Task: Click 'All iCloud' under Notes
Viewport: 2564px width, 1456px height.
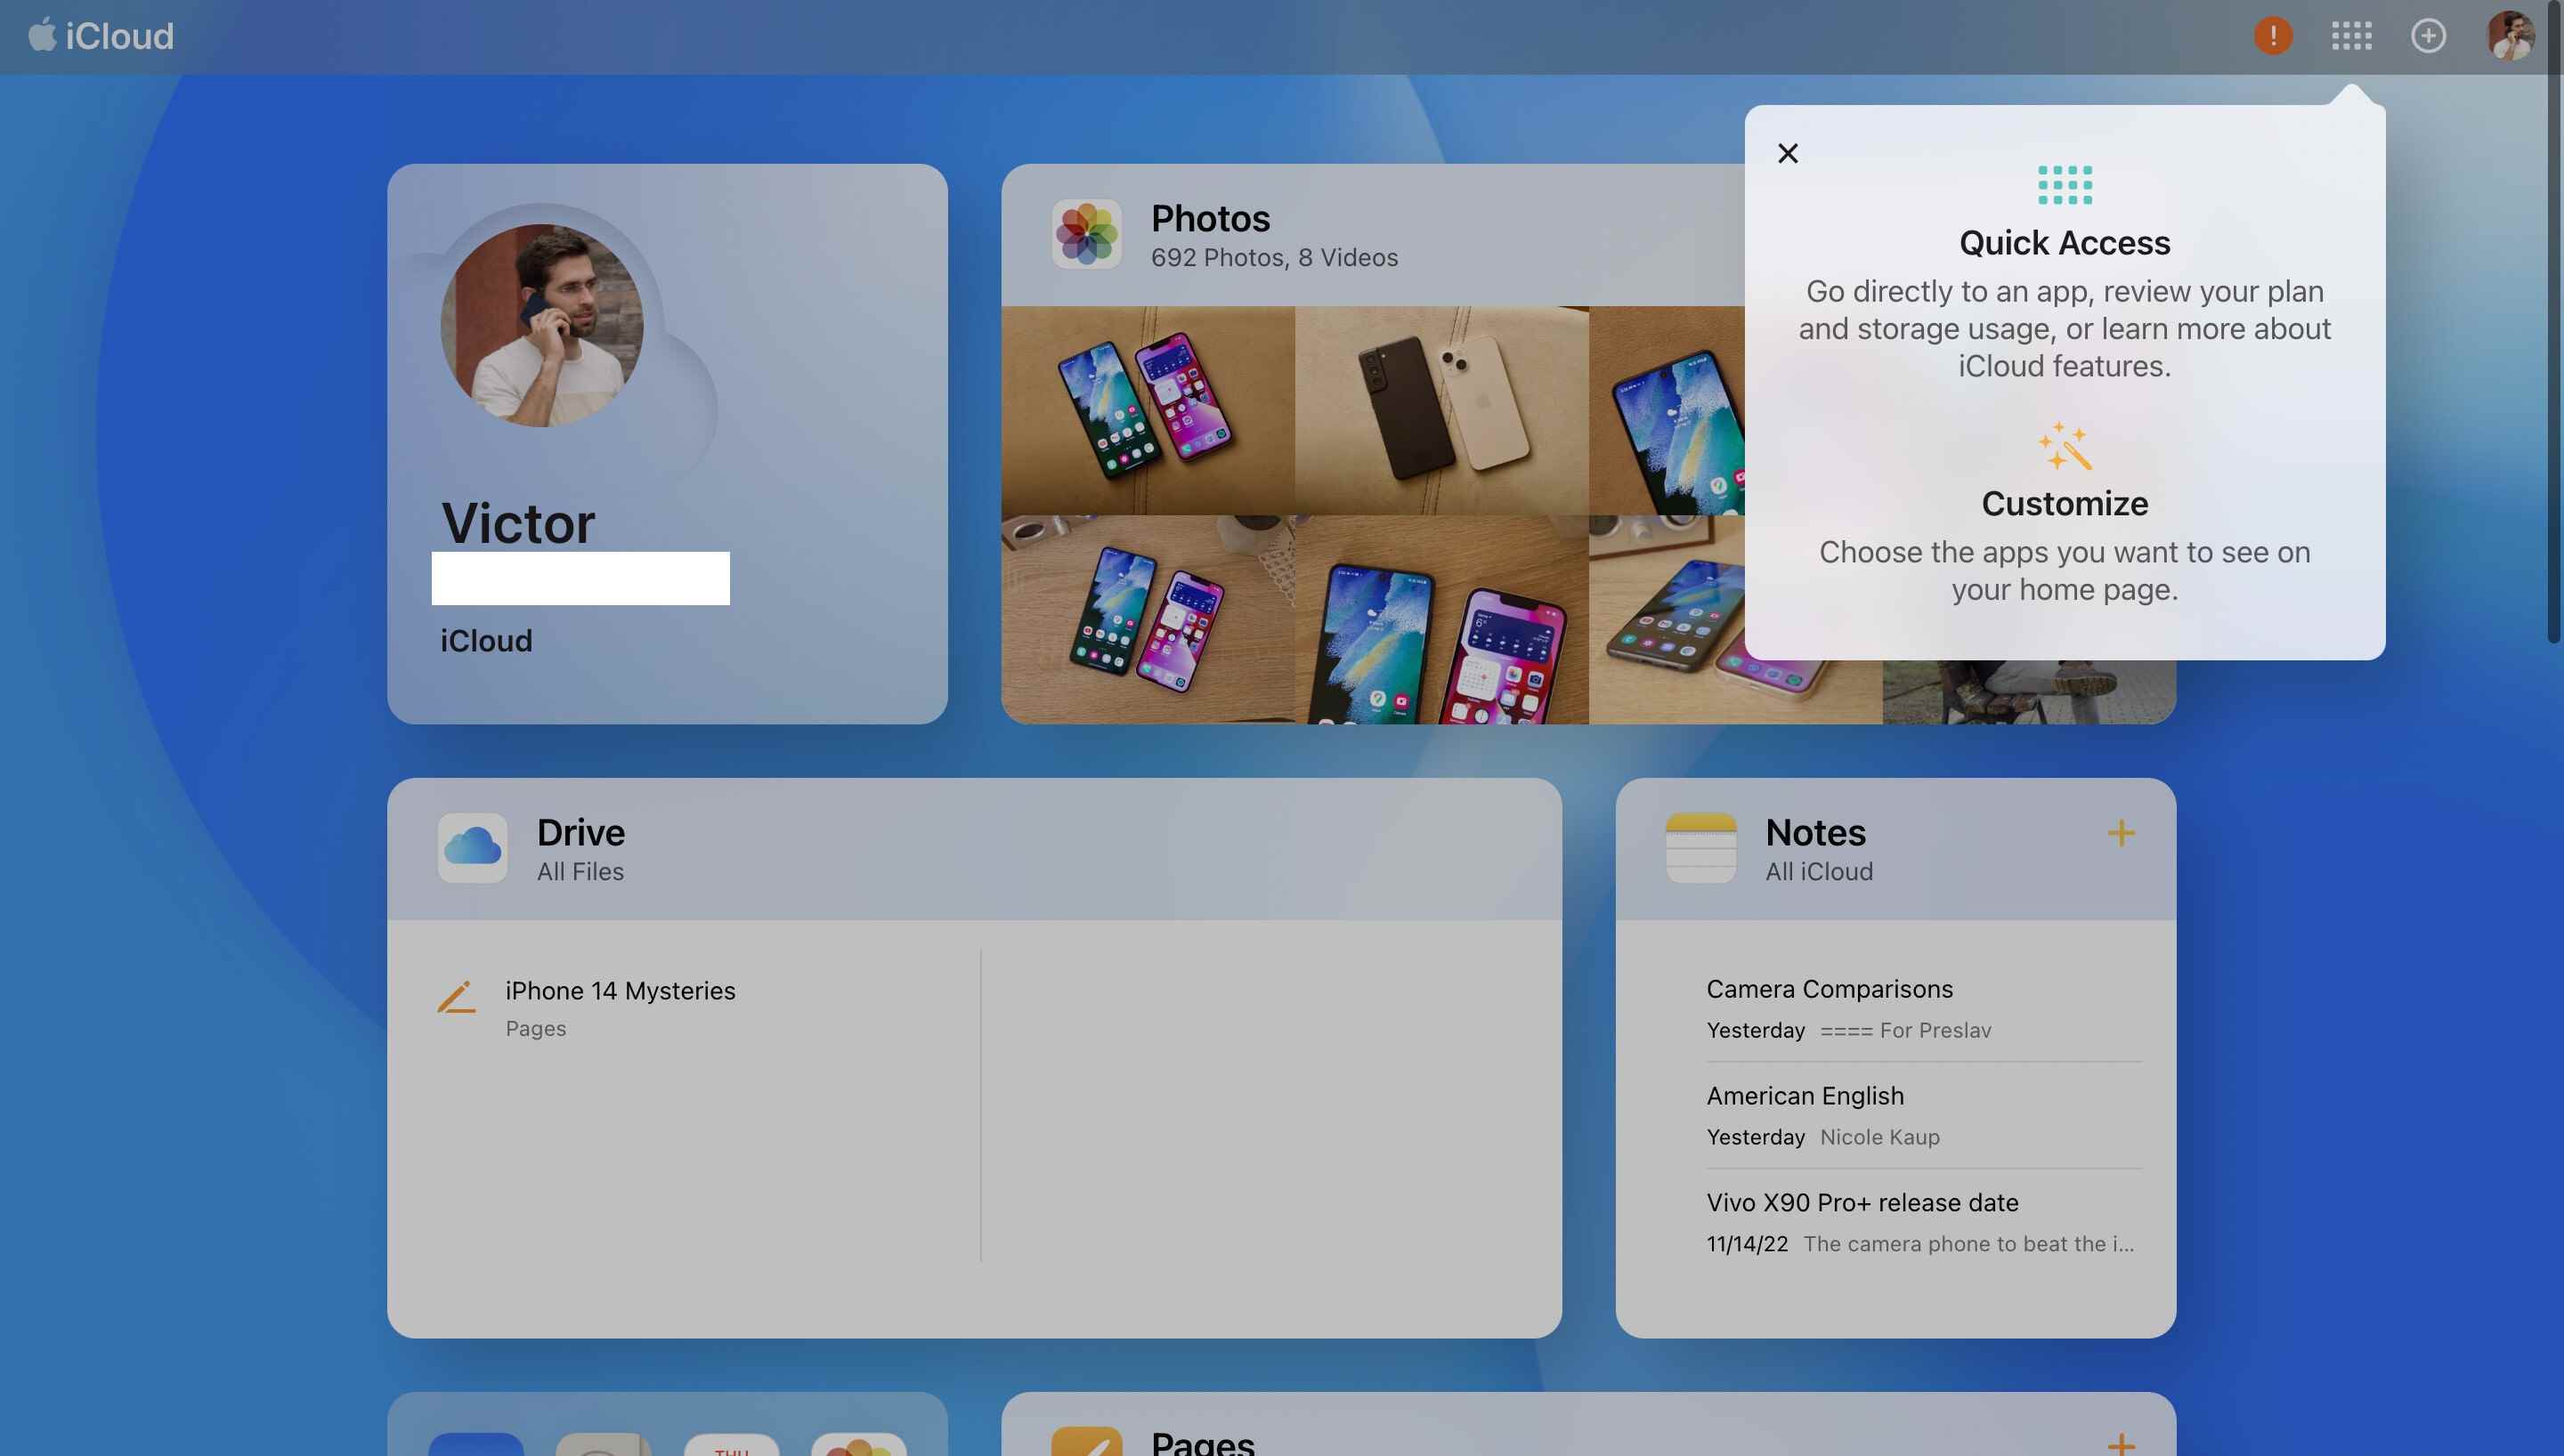Action: point(1819,872)
